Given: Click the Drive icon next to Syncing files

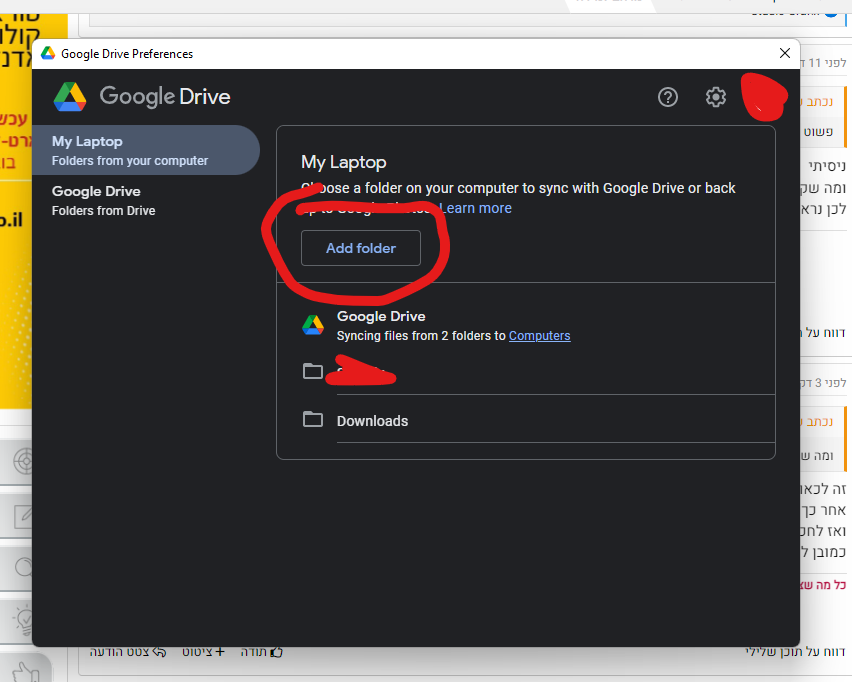Looking at the screenshot, I should pyautogui.click(x=313, y=325).
